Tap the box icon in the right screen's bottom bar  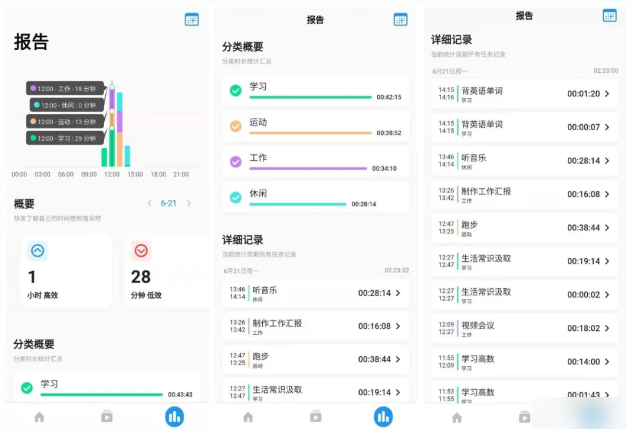point(524,417)
